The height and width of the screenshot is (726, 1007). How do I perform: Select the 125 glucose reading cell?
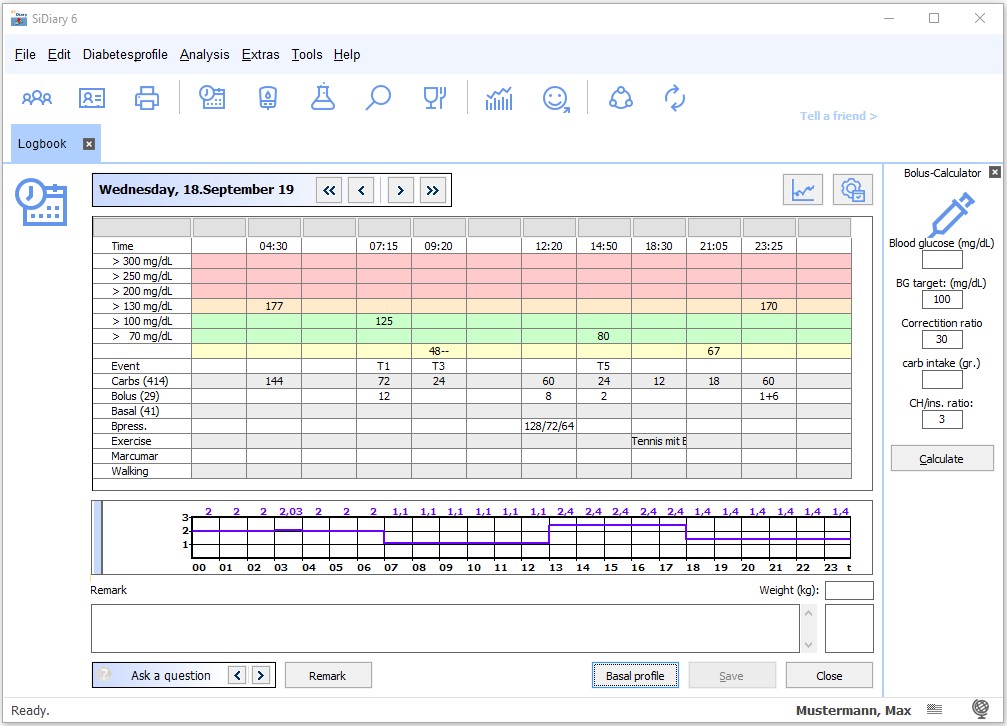(x=384, y=321)
